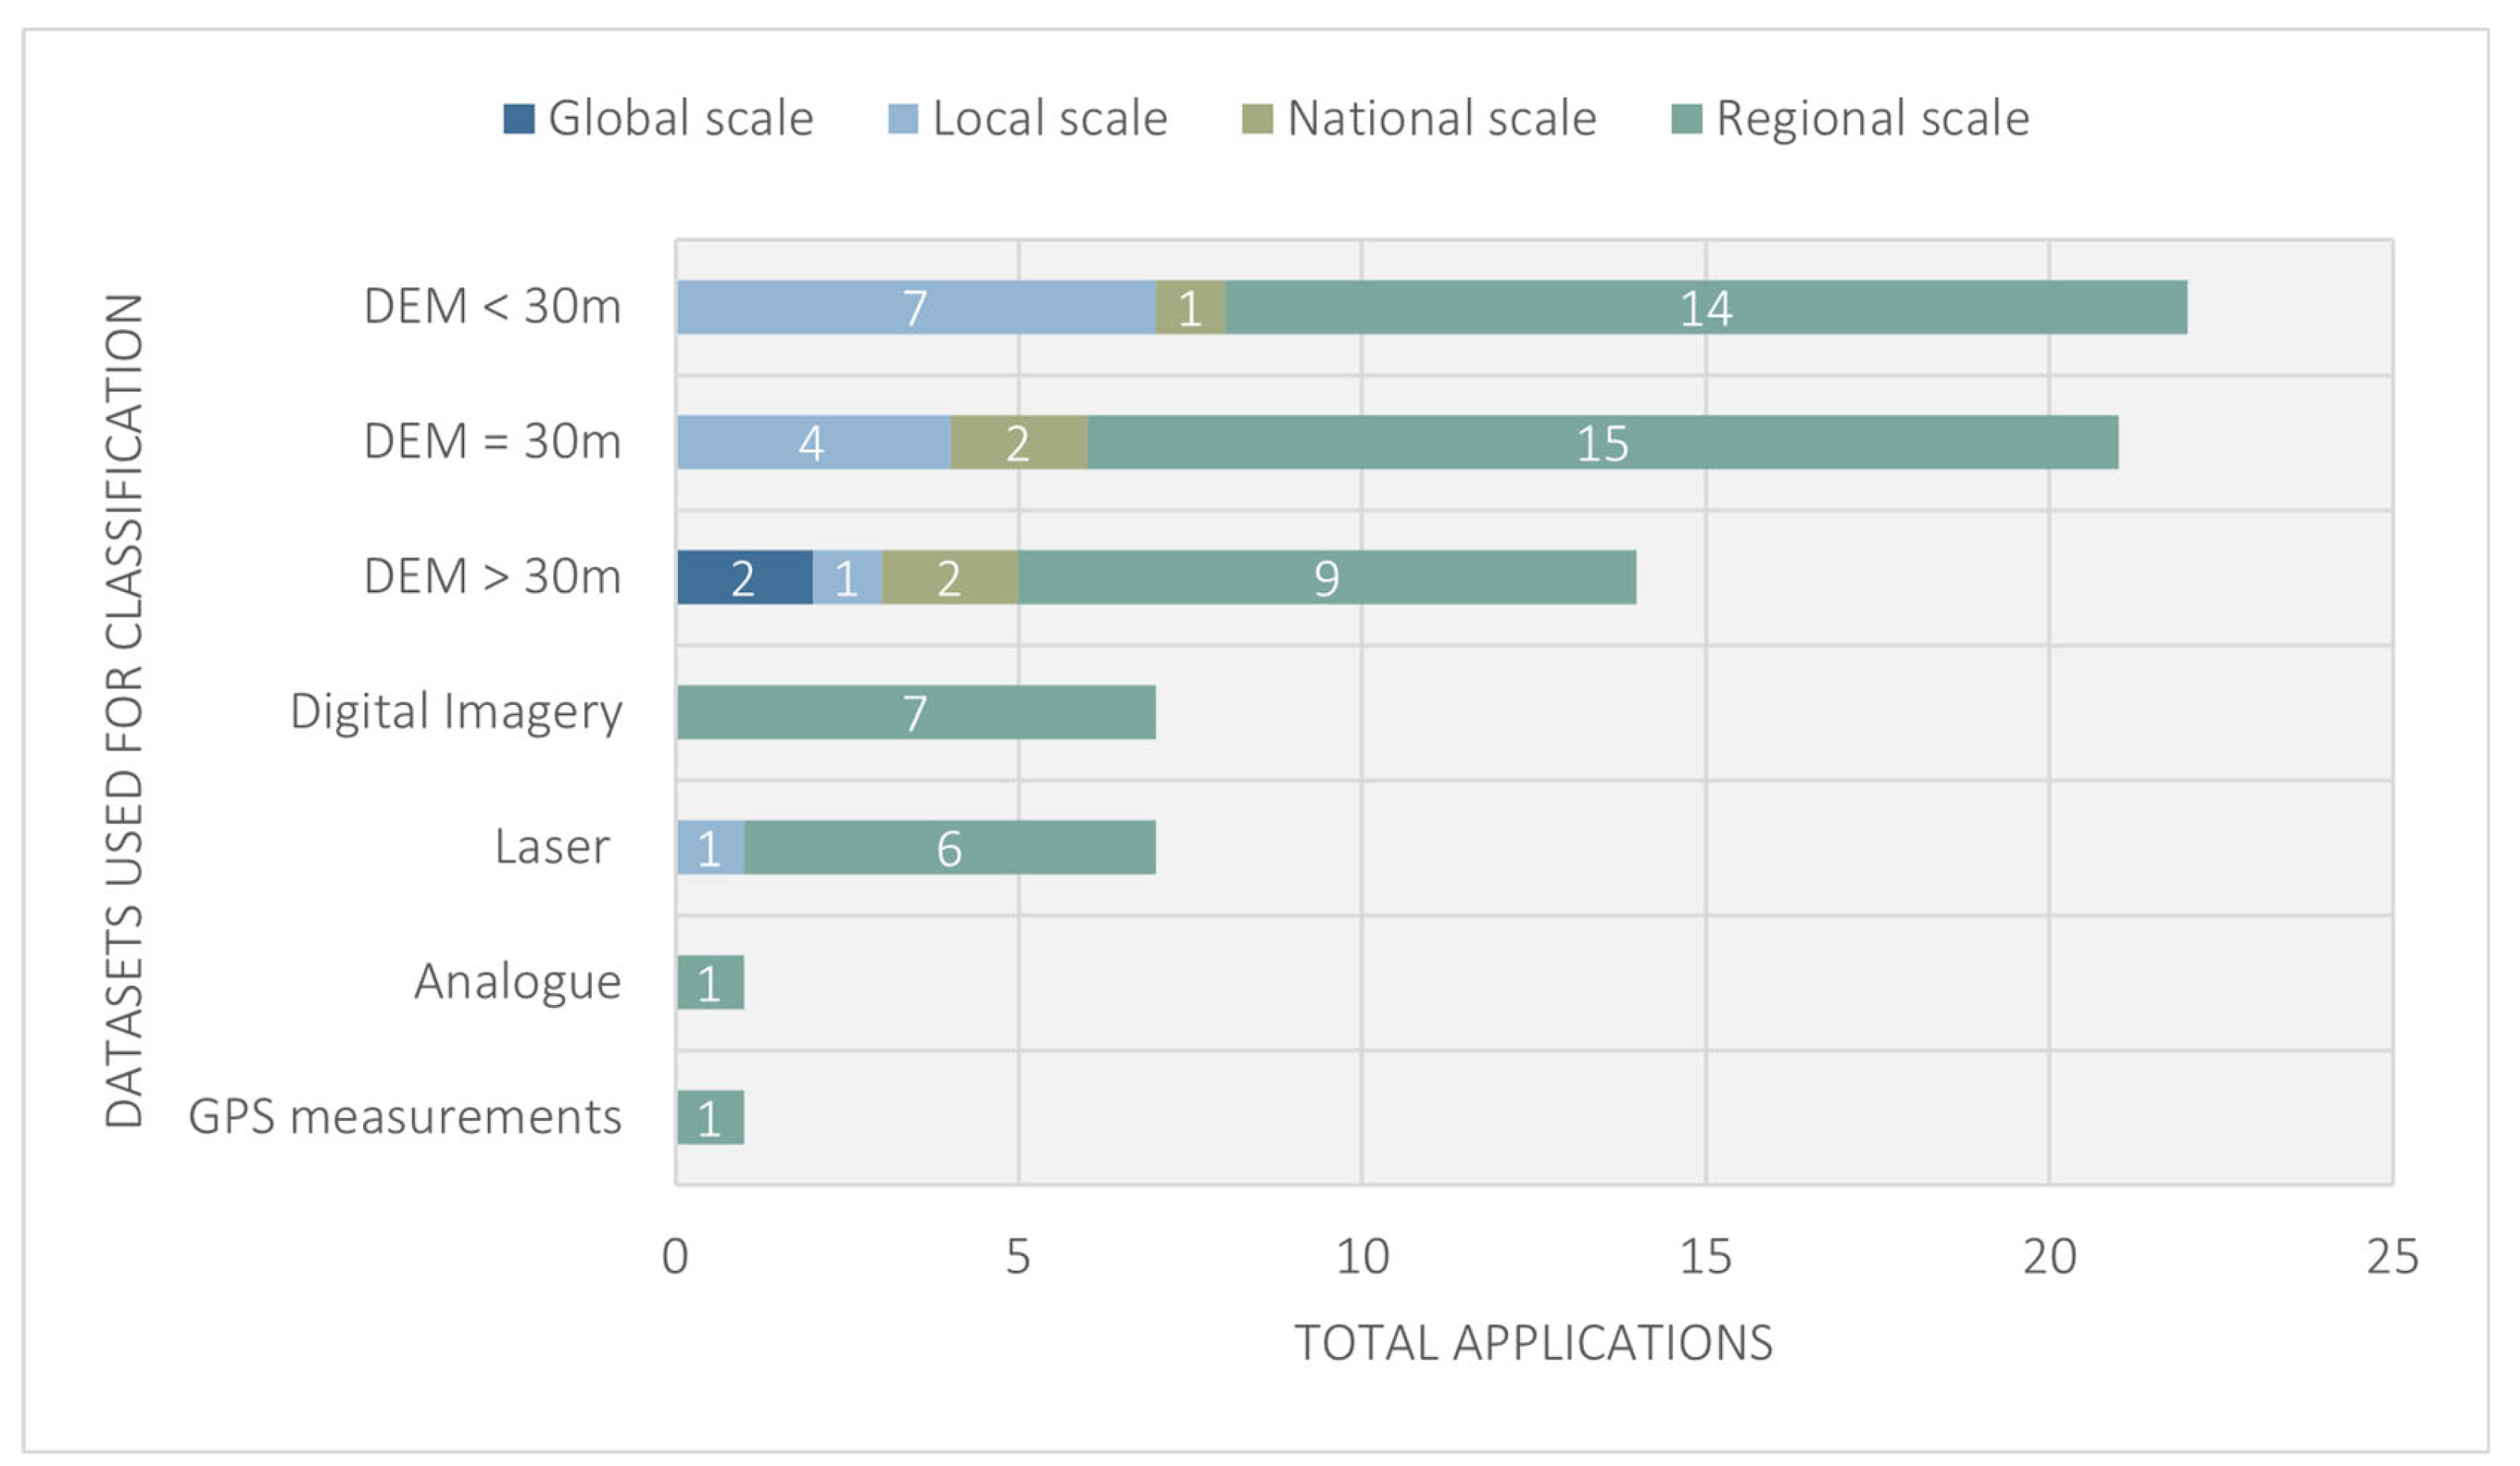
Task: Click the Analogue bar
Action: 710,982
